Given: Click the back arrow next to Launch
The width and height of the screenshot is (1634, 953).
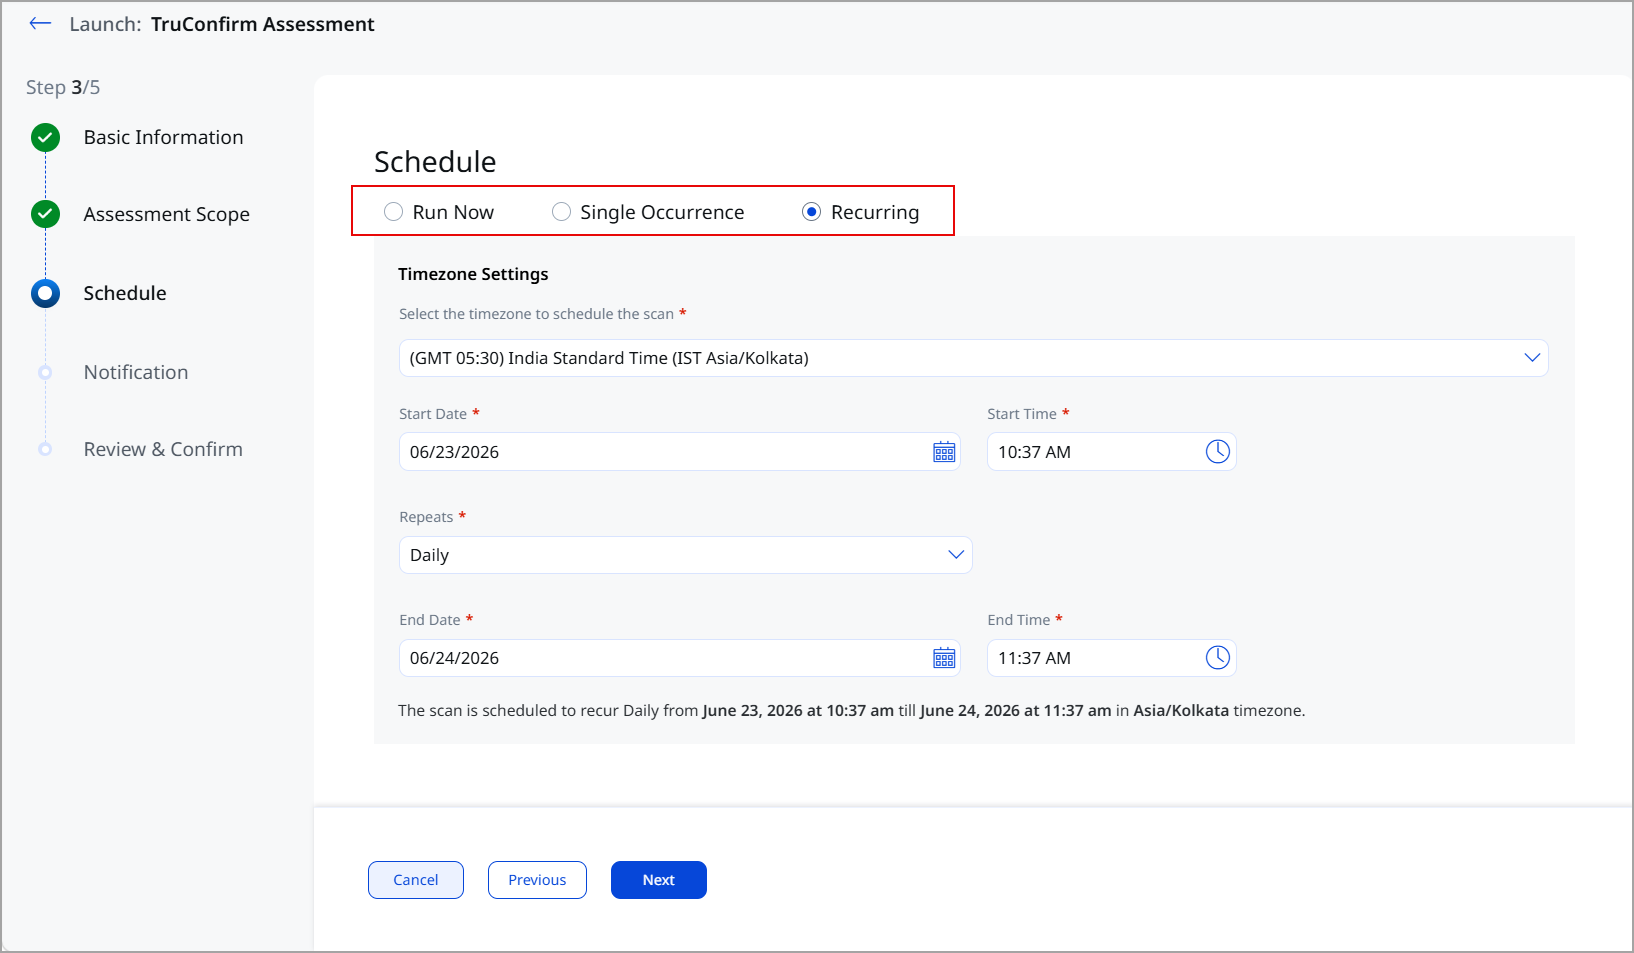Looking at the screenshot, I should (40, 24).
